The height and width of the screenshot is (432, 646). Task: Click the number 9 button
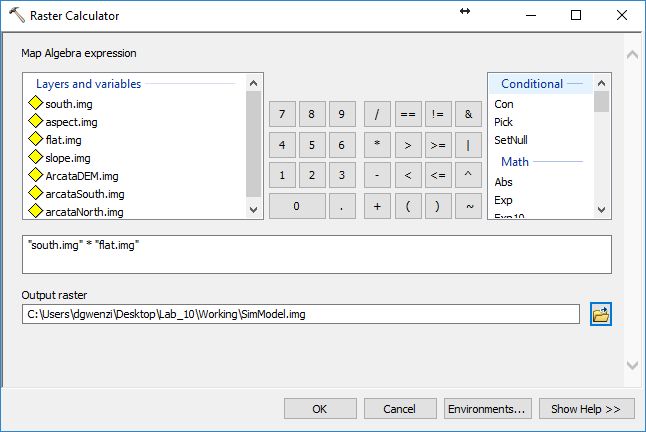click(342, 114)
